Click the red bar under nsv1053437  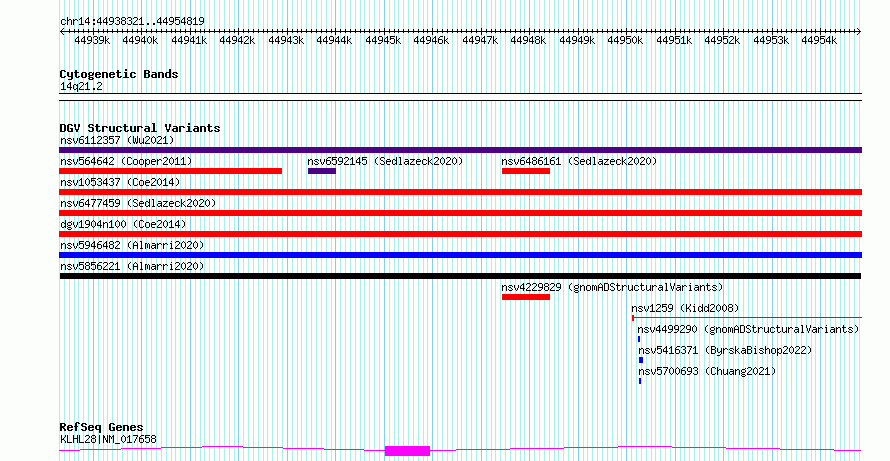click(x=460, y=192)
